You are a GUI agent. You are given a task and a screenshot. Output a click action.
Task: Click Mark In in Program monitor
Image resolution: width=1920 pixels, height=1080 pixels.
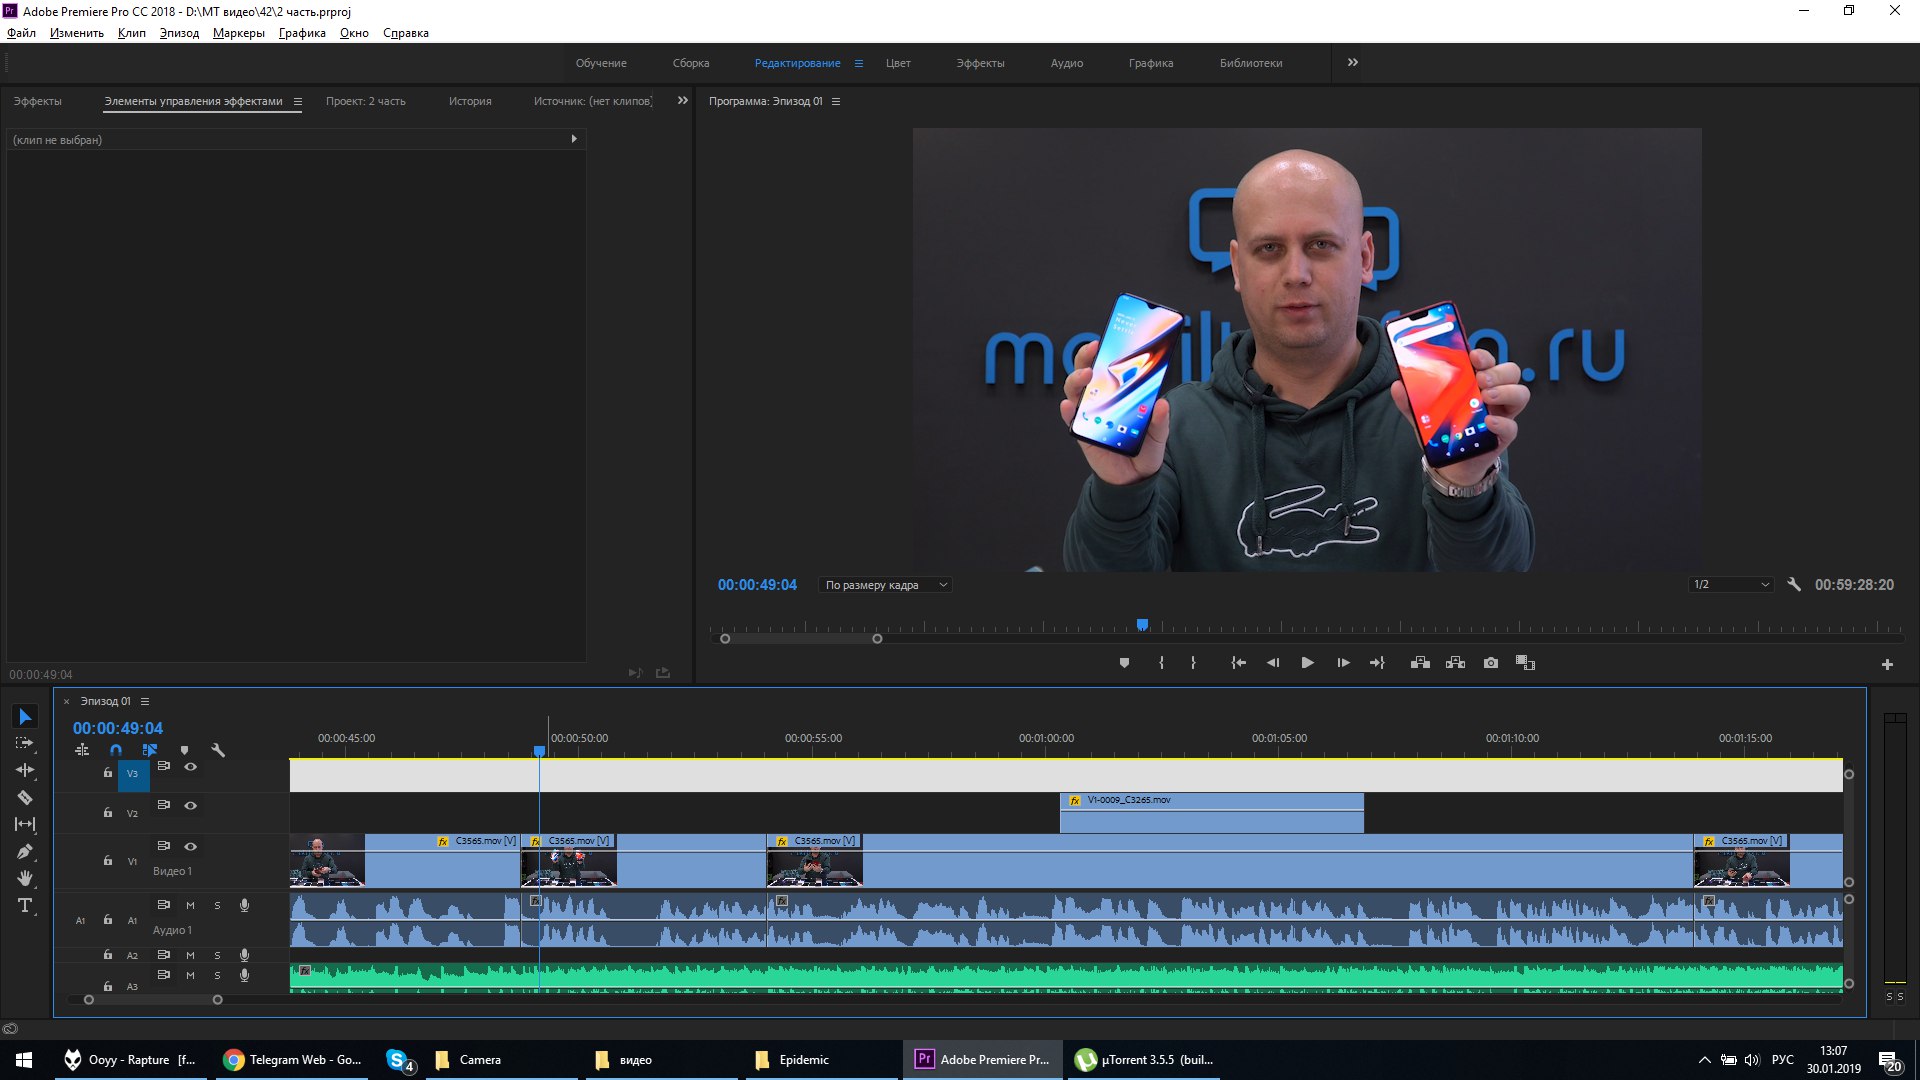[1161, 663]
